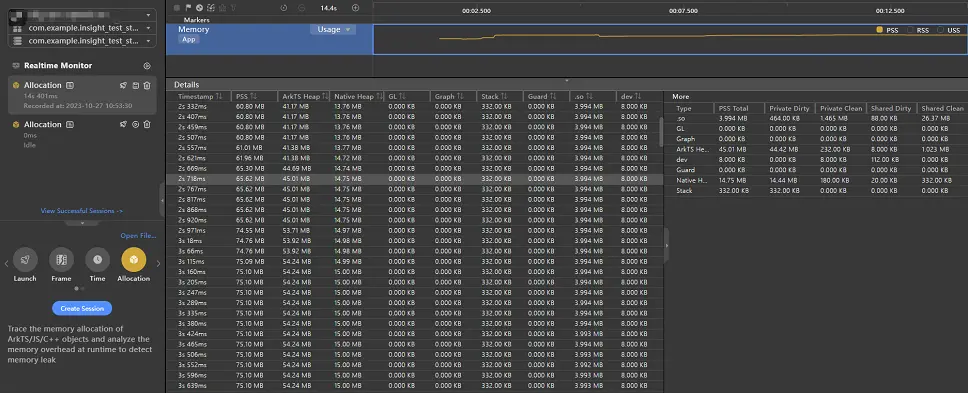Collapse the Details panel with top-center arrow
The image size is (968, 393).
click(567, 80)
